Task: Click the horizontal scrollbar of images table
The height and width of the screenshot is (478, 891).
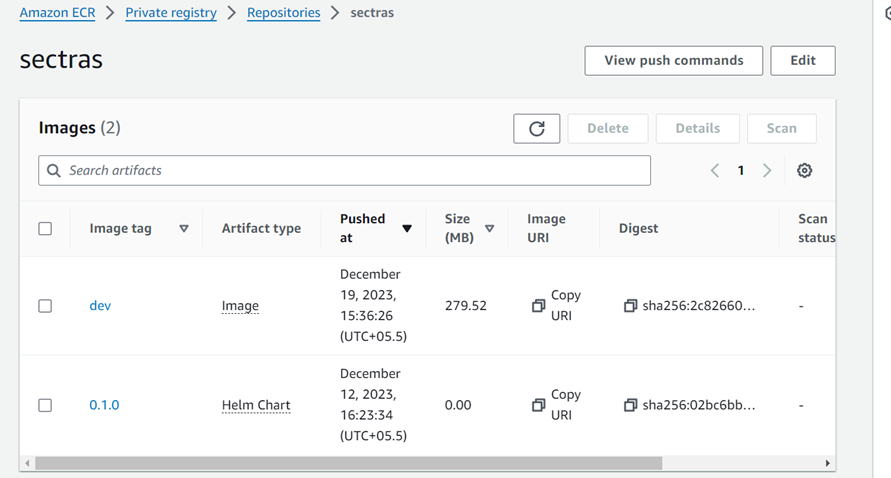Action: (348, 463)
